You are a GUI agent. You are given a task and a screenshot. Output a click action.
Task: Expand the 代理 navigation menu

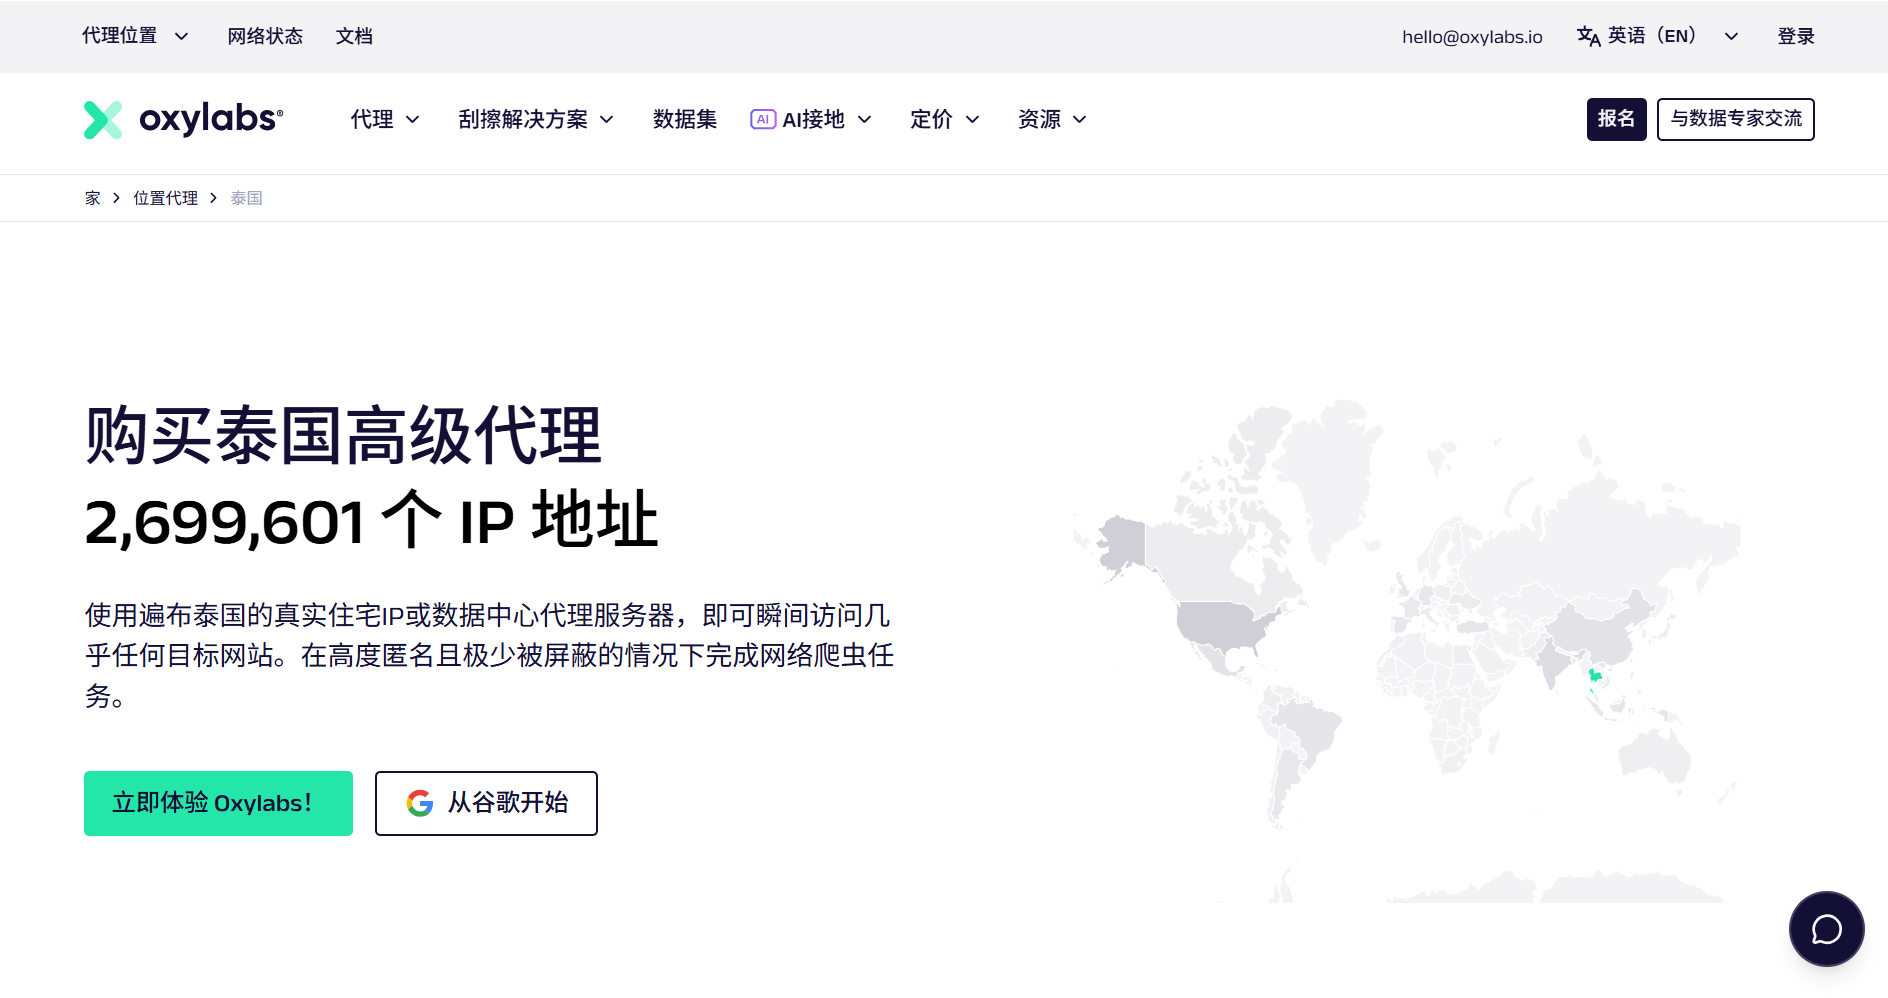385,119
